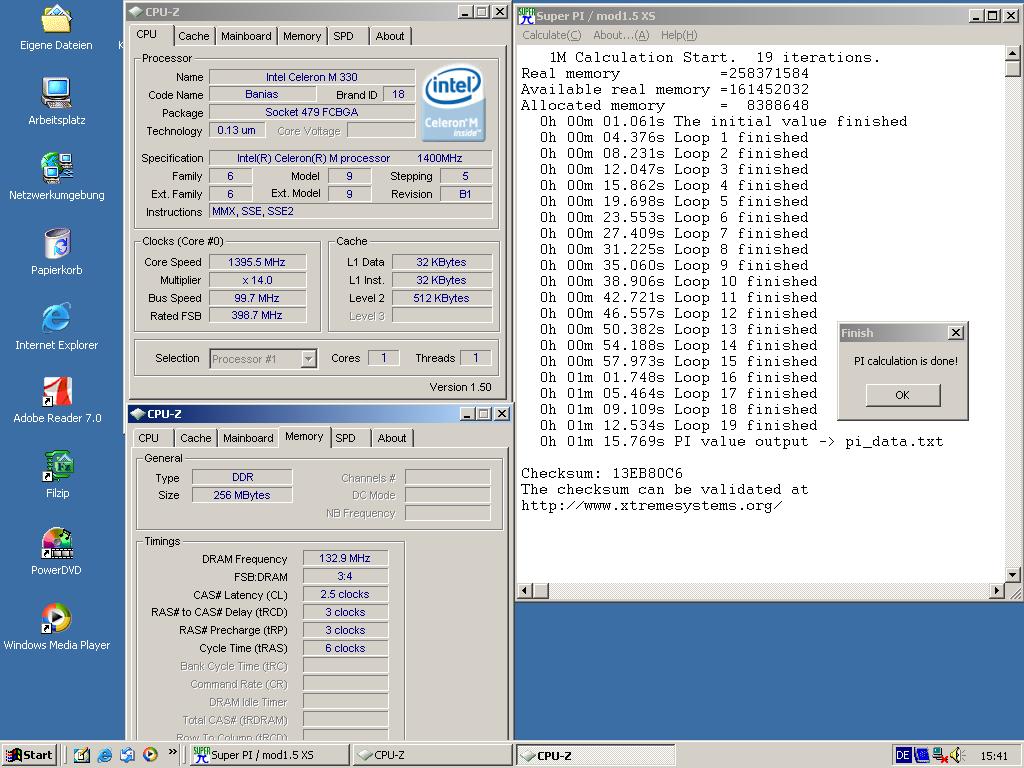Open the Arbeitsplatz desktop icon
This screenshot has height=768, width=1024.
coord(56,93)
